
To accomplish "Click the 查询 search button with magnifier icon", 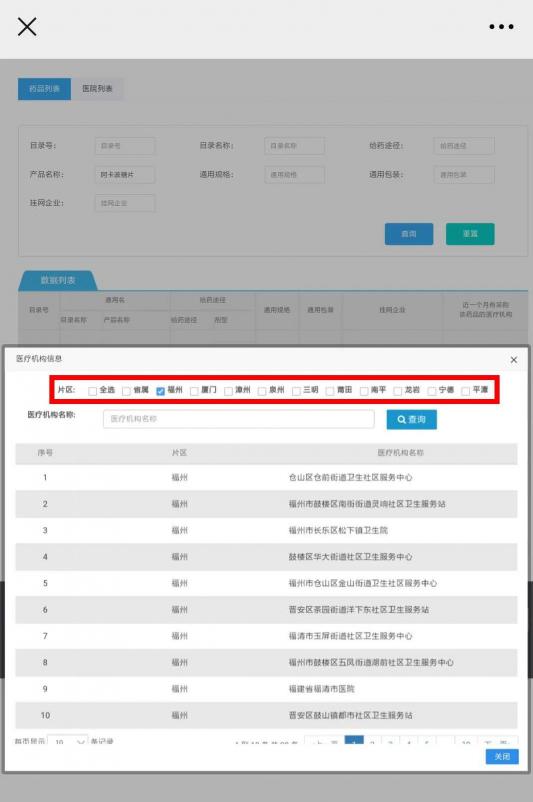I will (x=412, y=419).
